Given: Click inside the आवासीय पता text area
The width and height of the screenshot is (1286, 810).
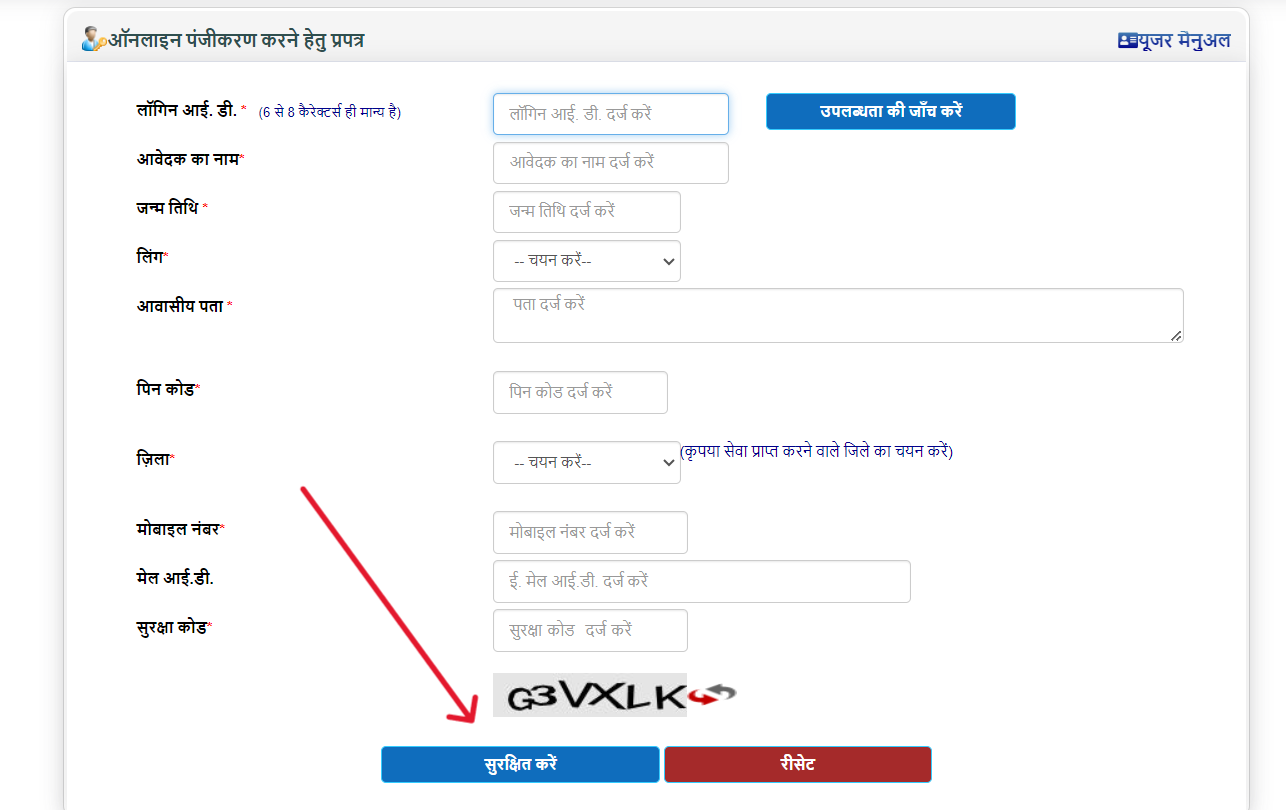Looking at the screenshot, I should (838, 315).
